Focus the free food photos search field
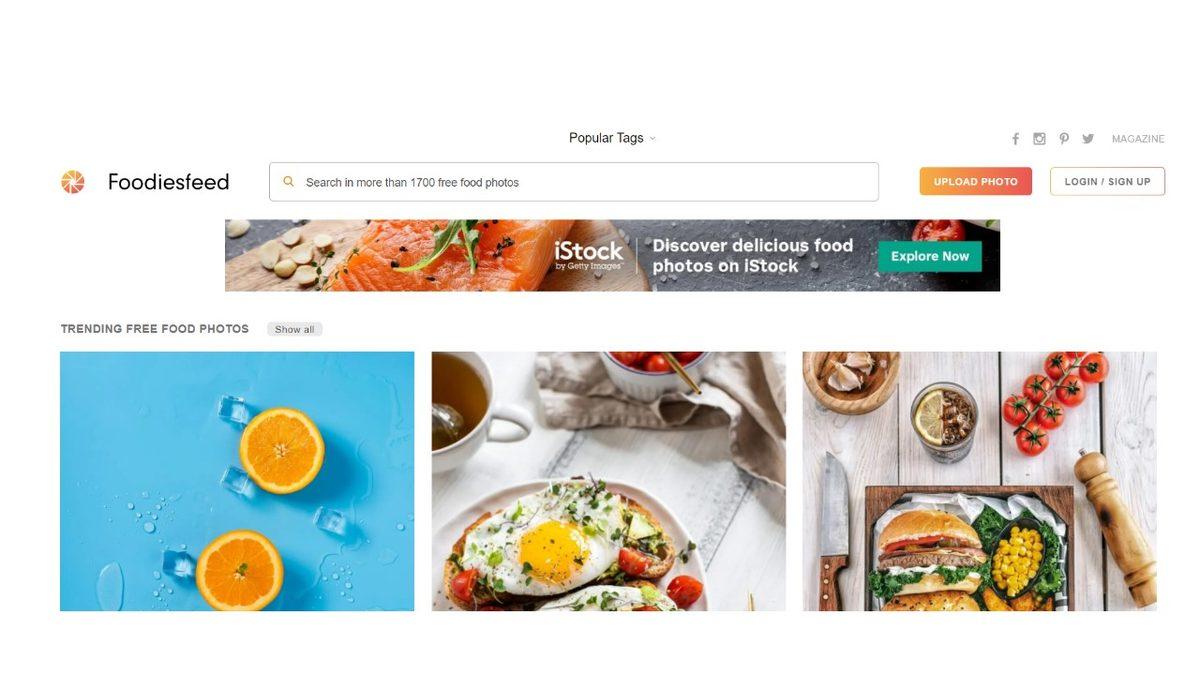The width and height of the screenshot is (1200, 675). click(x=574, y=182)
